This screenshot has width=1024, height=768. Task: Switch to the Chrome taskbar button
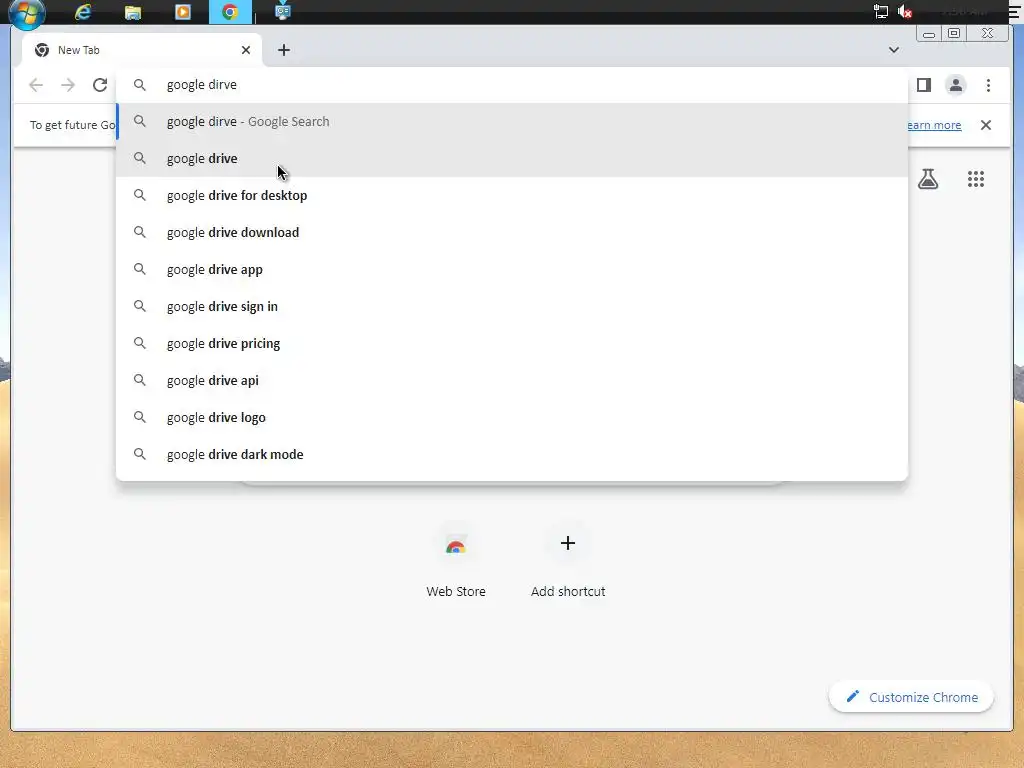tap(230, 12)
